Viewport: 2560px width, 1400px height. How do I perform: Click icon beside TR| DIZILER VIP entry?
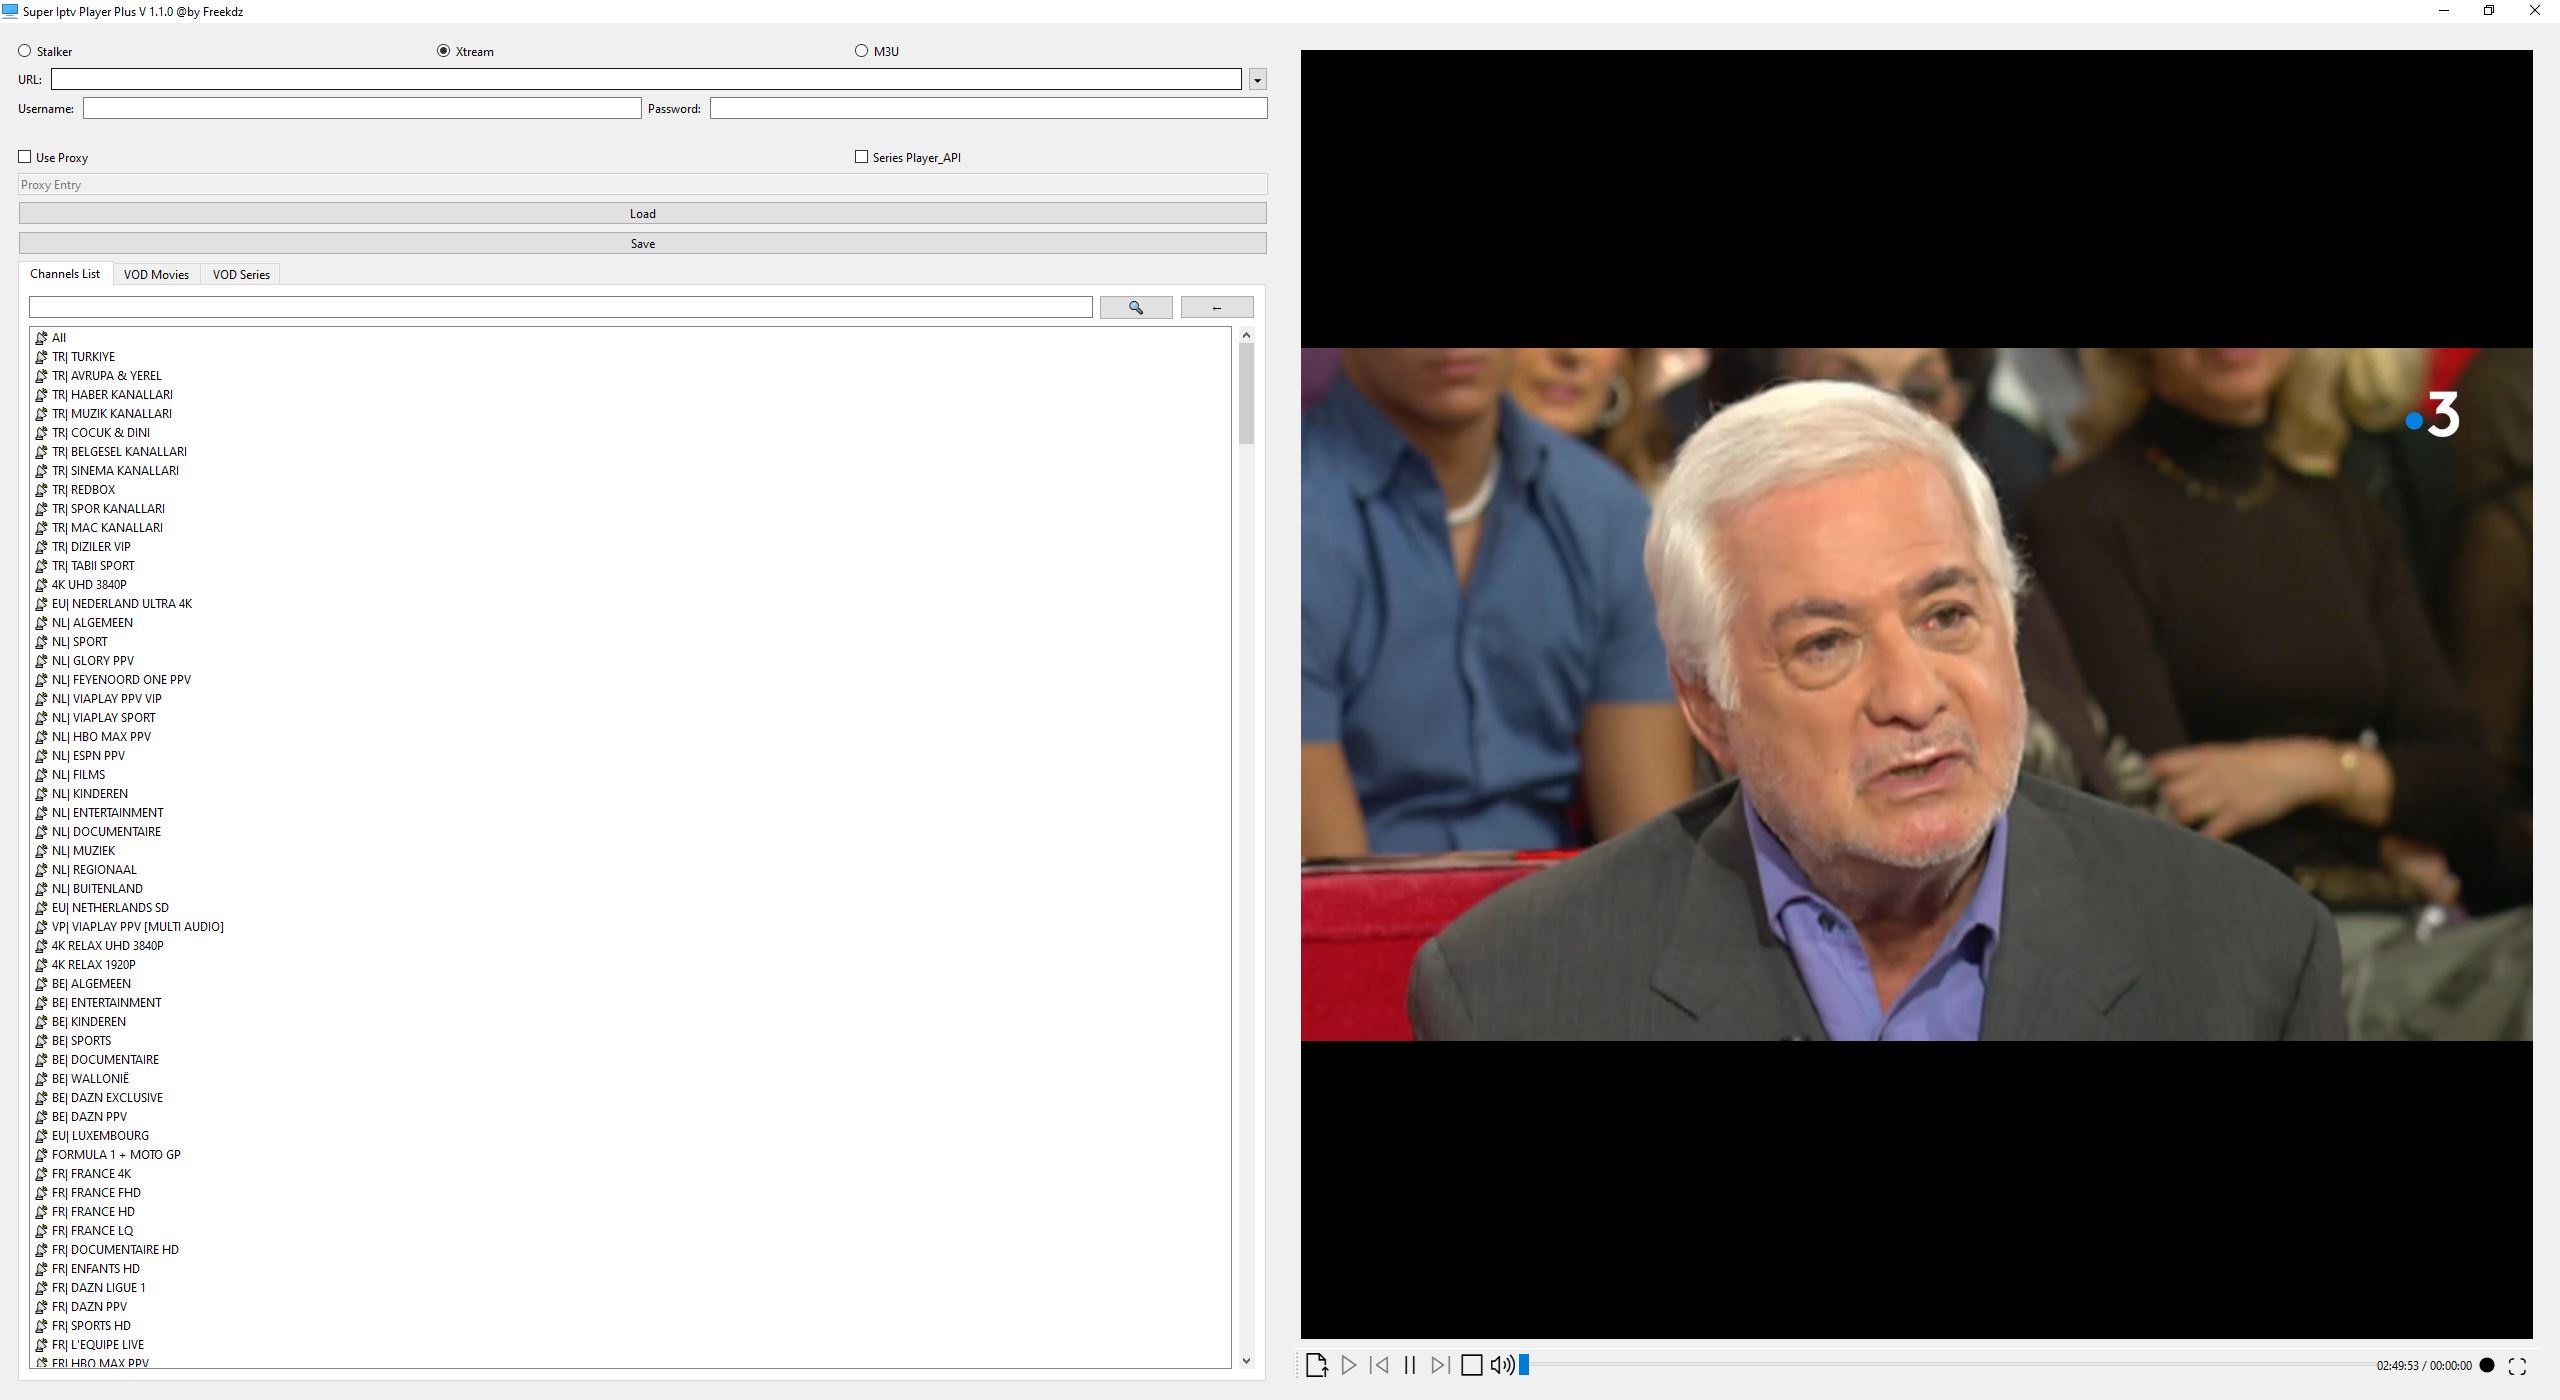point(41,547)
